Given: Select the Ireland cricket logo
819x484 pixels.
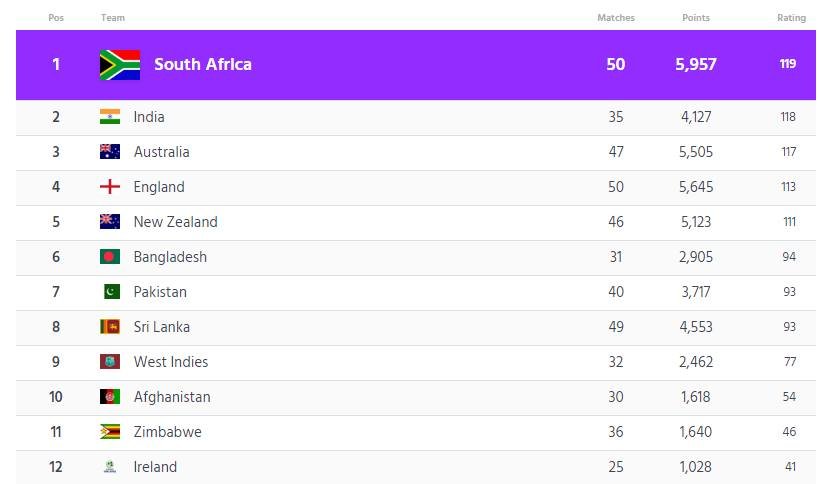Looking at the screenshot, I should click(x=110, y=466).
